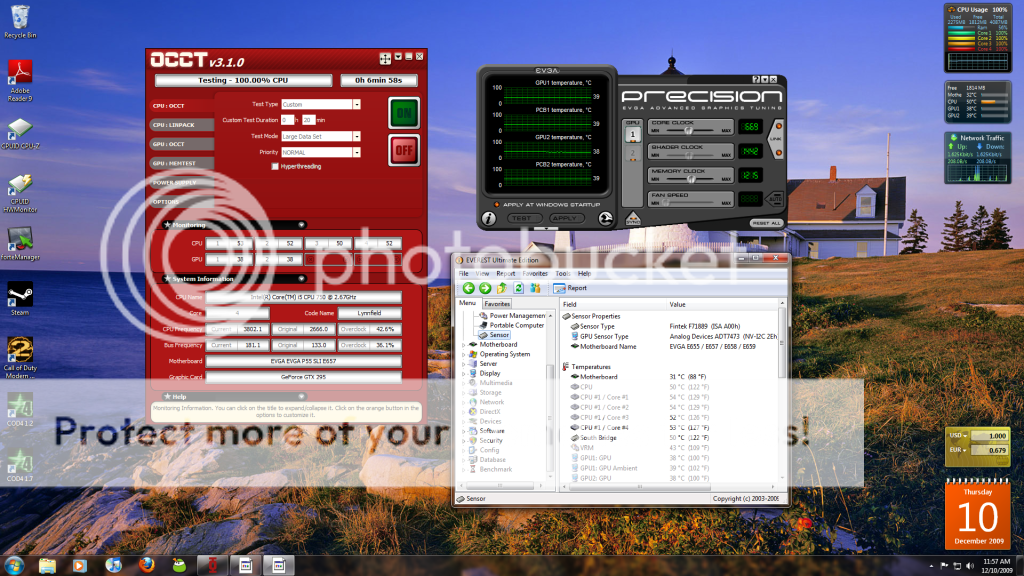The image size is (1024, 576).
Task: Collapse the System Information section in OCCT
Action: tap(301, 279)
